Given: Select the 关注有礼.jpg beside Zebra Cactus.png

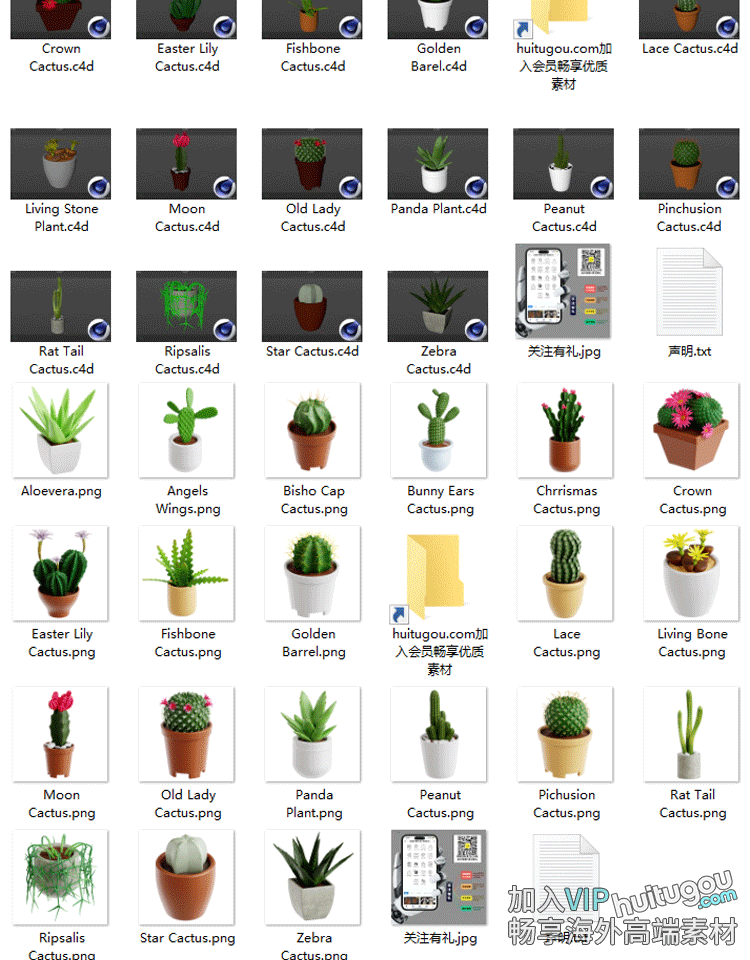Looking at the screenshot, I should pos(438,877).
